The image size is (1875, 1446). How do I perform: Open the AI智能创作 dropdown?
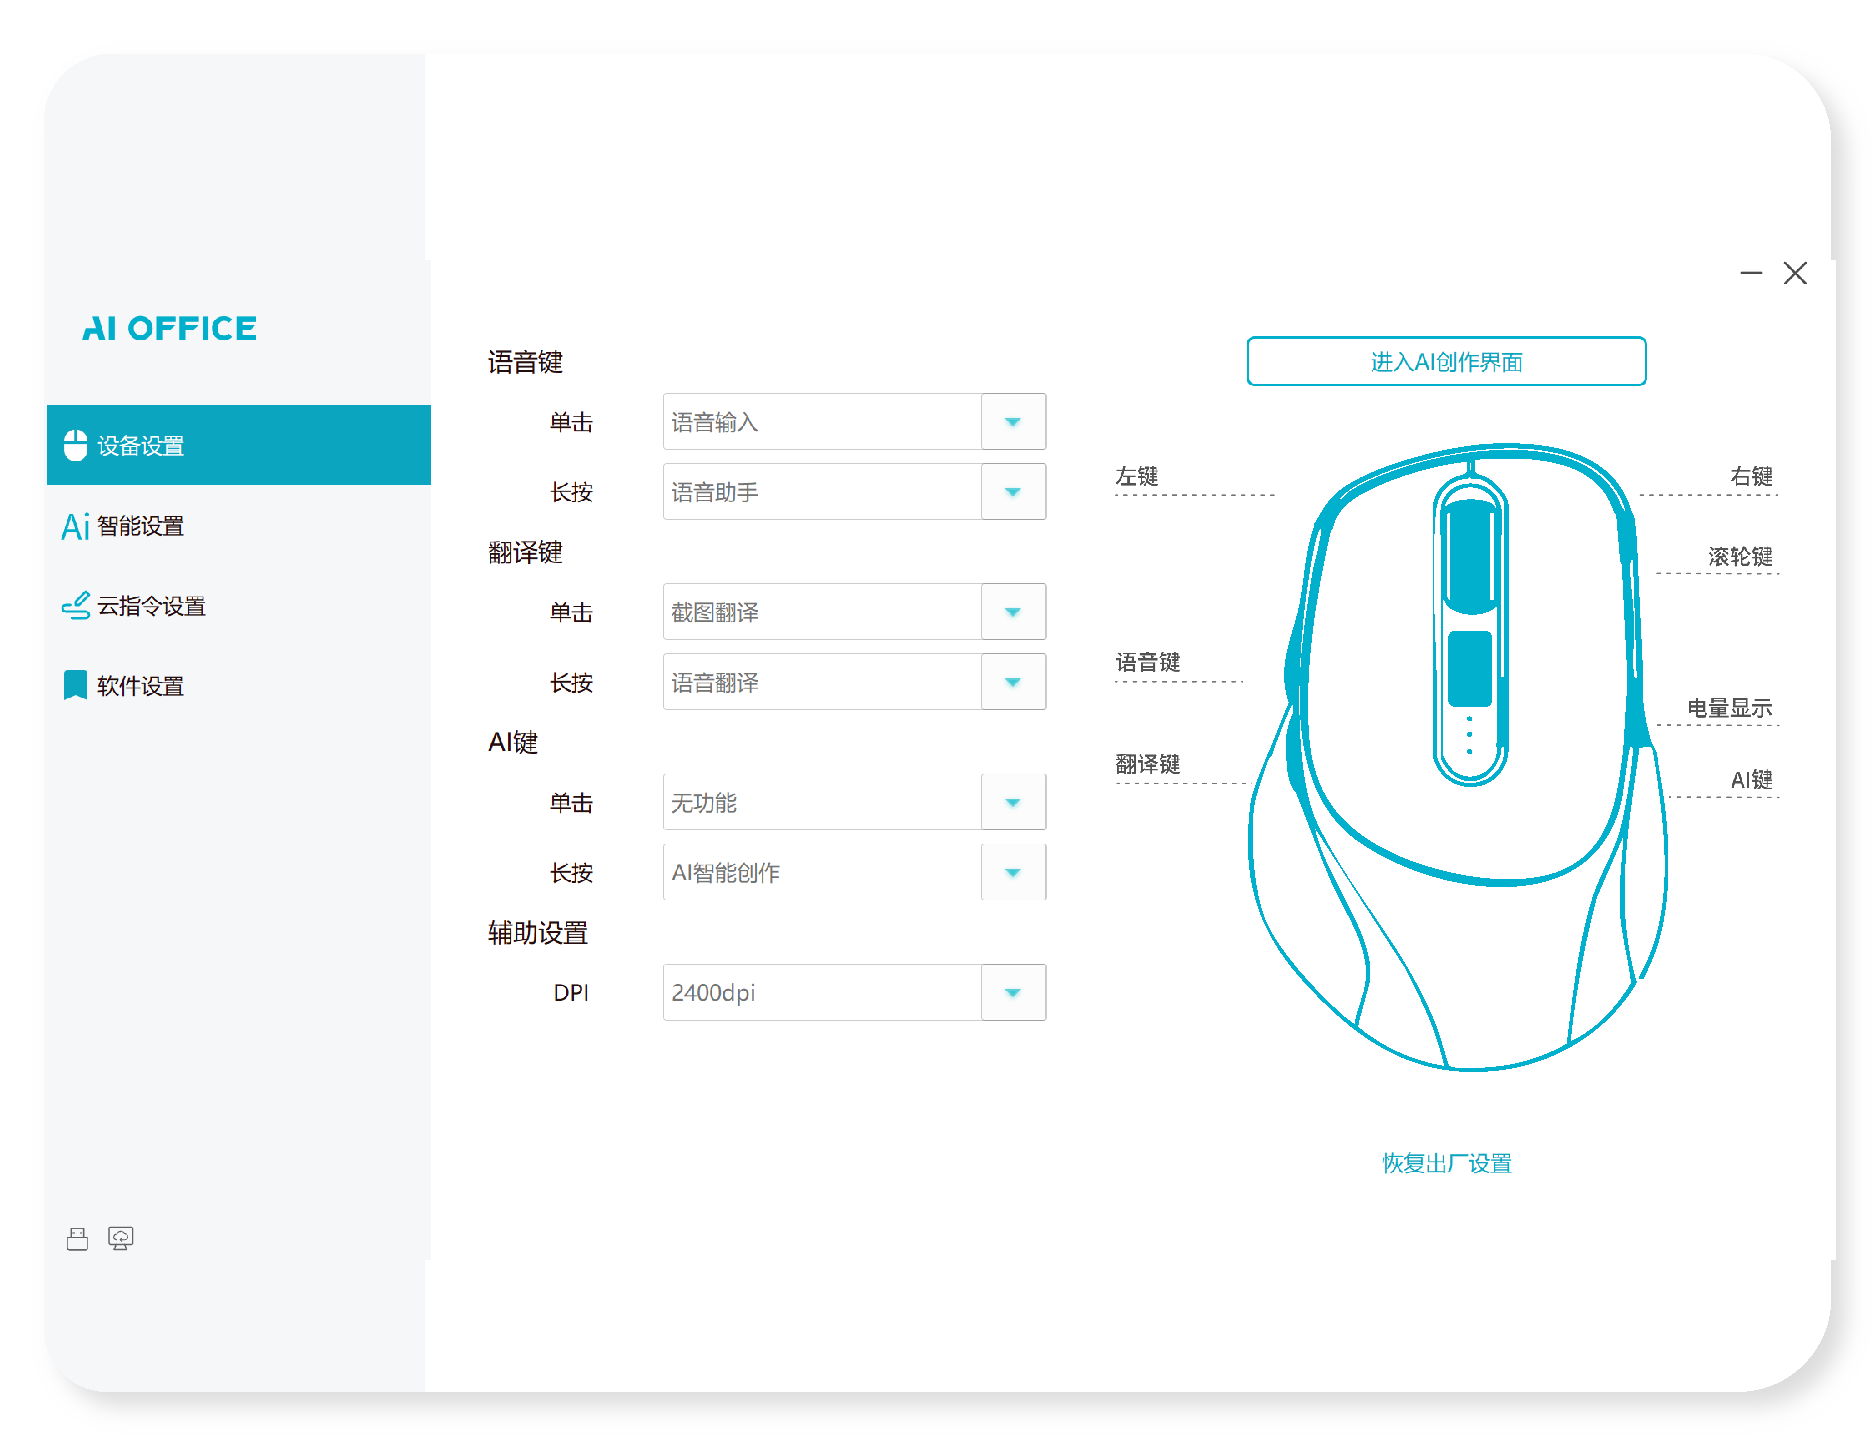coord(1012,872)
